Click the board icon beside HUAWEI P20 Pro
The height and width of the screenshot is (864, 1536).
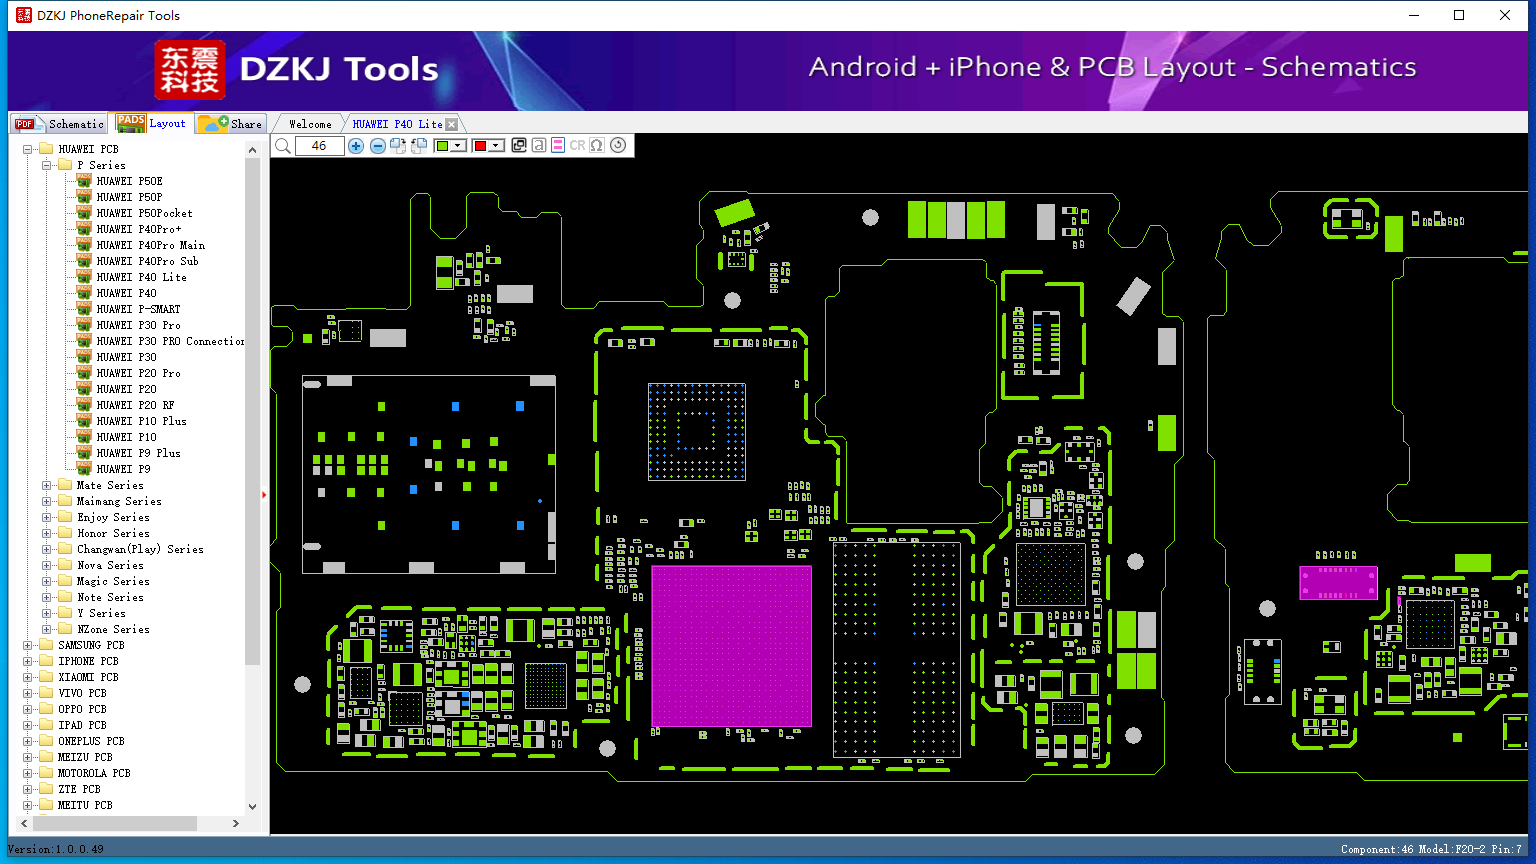(84, 373)
